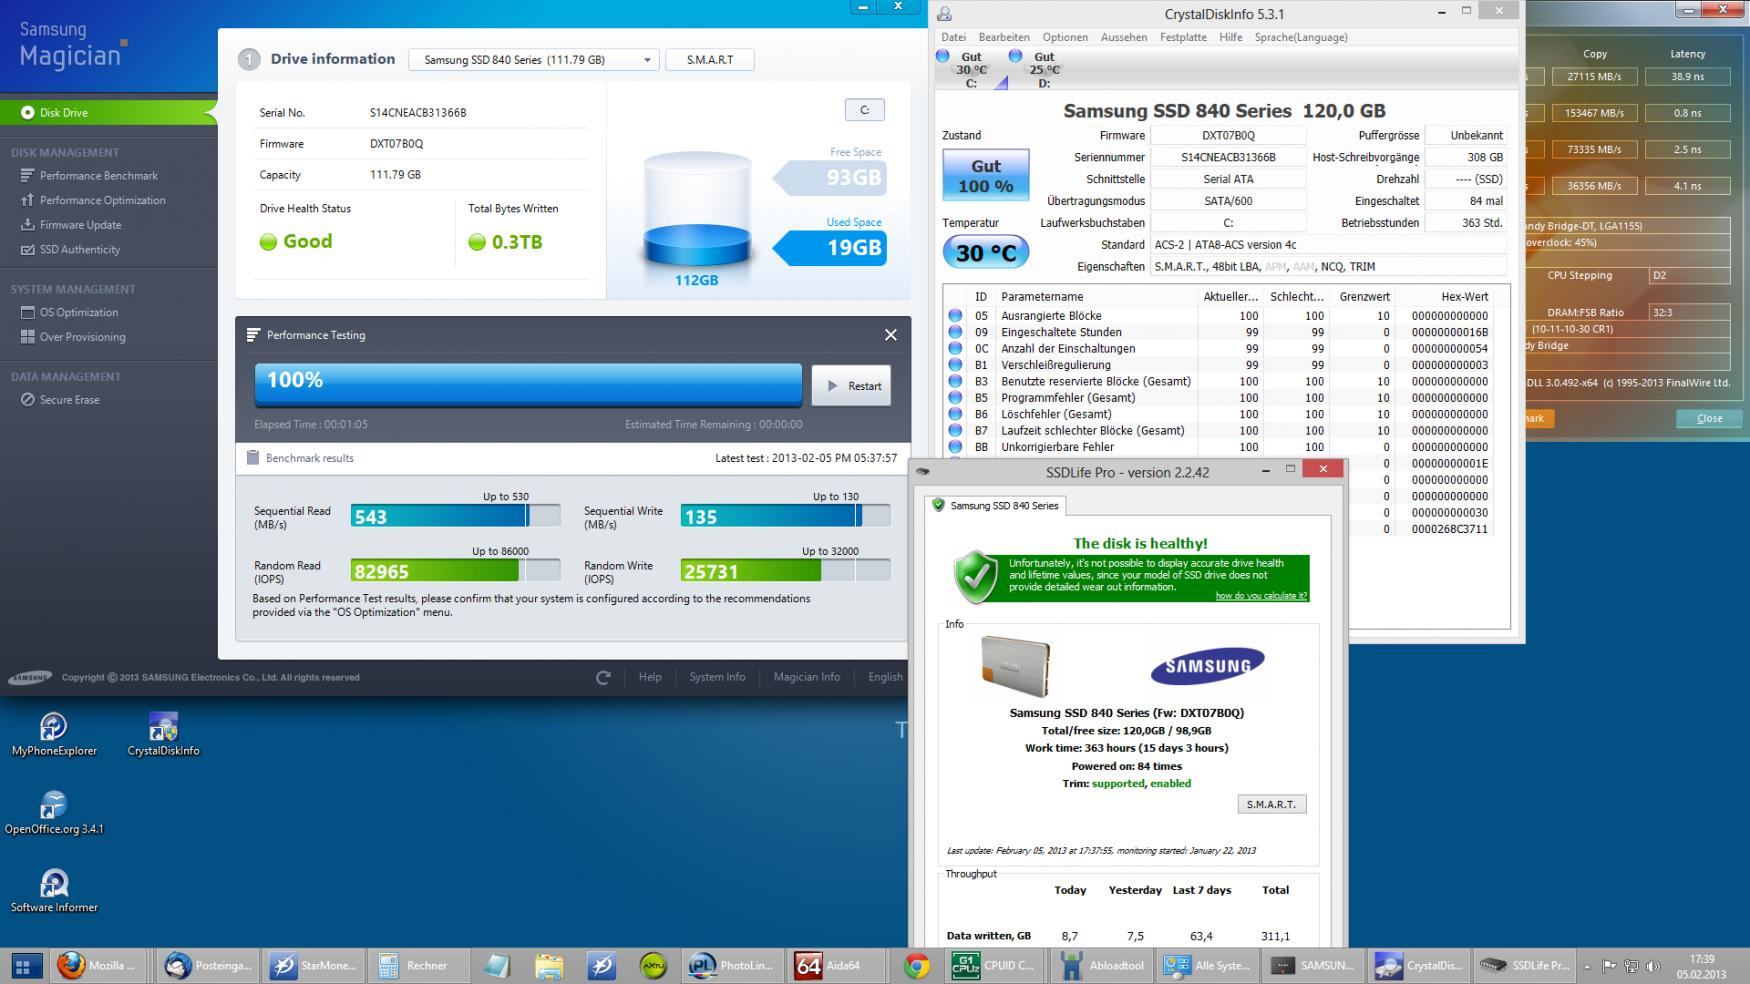The image size is (1750, 984).
Task: Close the Performance Testing panel
Action: 890,335
